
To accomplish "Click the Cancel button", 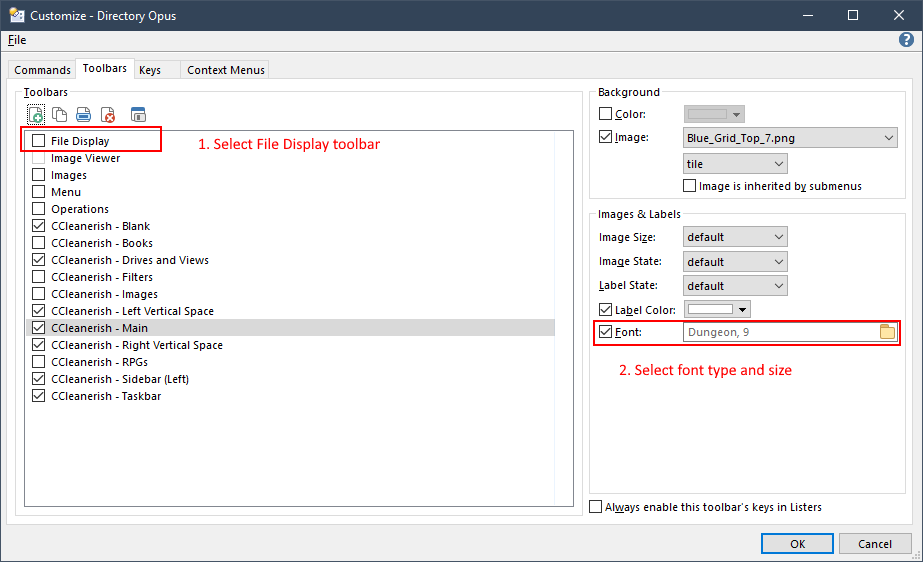I will (874, 544).
